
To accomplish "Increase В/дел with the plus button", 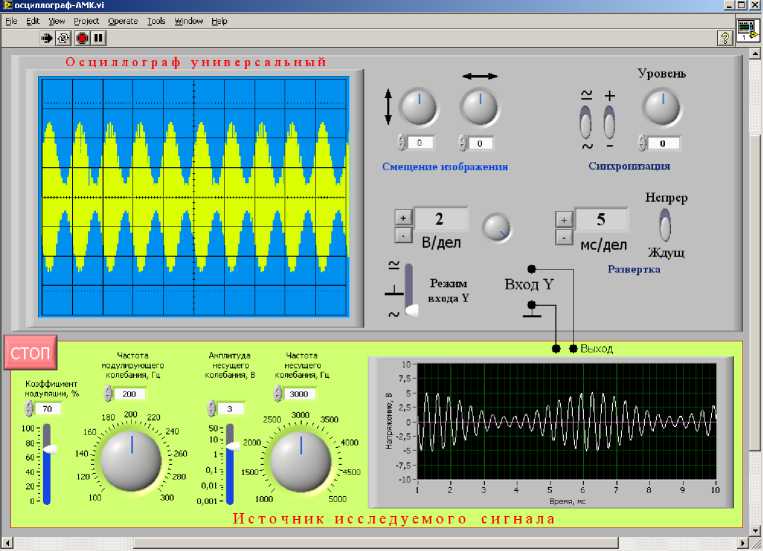I will (x=402, y=217).
